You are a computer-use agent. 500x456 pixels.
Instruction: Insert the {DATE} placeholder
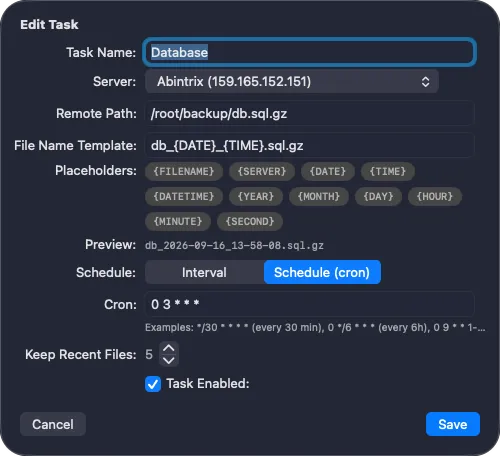coord(328,171)
